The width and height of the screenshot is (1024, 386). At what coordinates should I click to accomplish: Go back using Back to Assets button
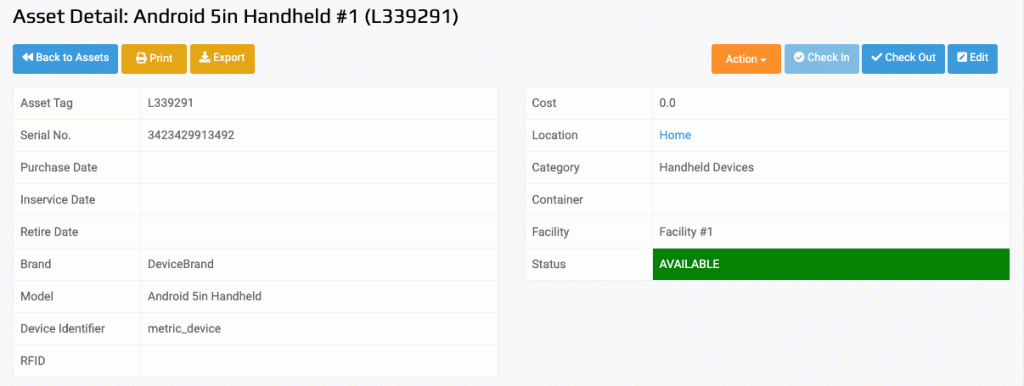click(x=65, y=58)
